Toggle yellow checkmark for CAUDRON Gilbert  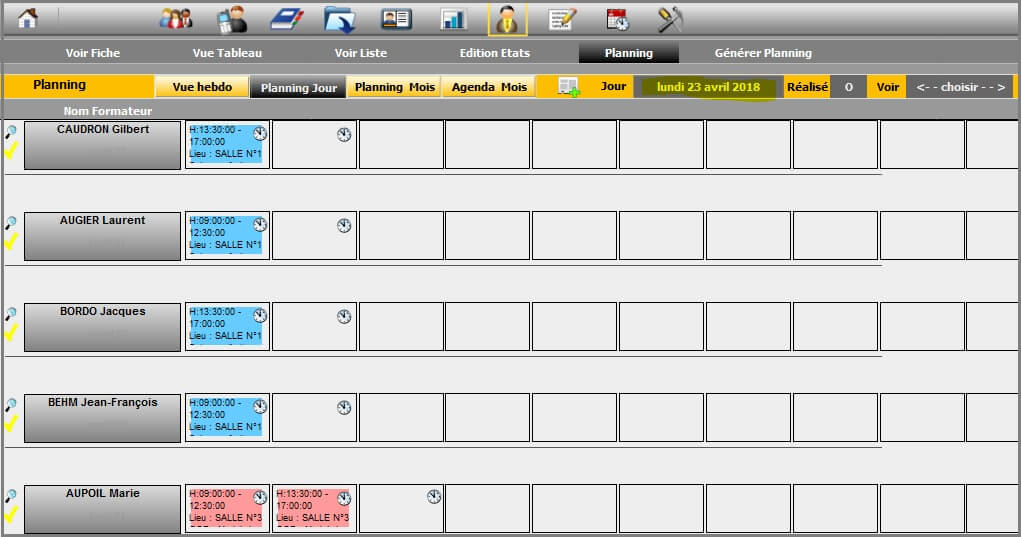(10, 150)
